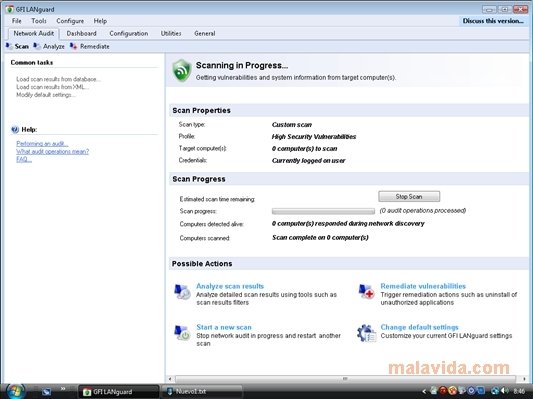Click the Remediate vulnerabilities icon
Image resolution: width=533 pixels, height=399 pixels.
coord(367,292)
